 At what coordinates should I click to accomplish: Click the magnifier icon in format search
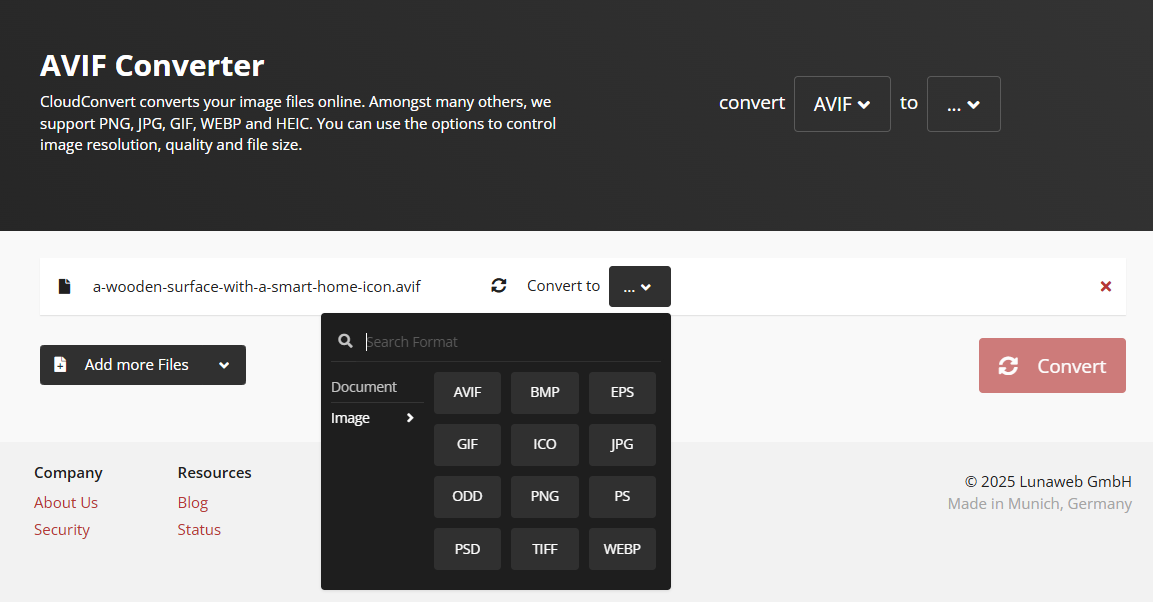(x=345, y=341)
